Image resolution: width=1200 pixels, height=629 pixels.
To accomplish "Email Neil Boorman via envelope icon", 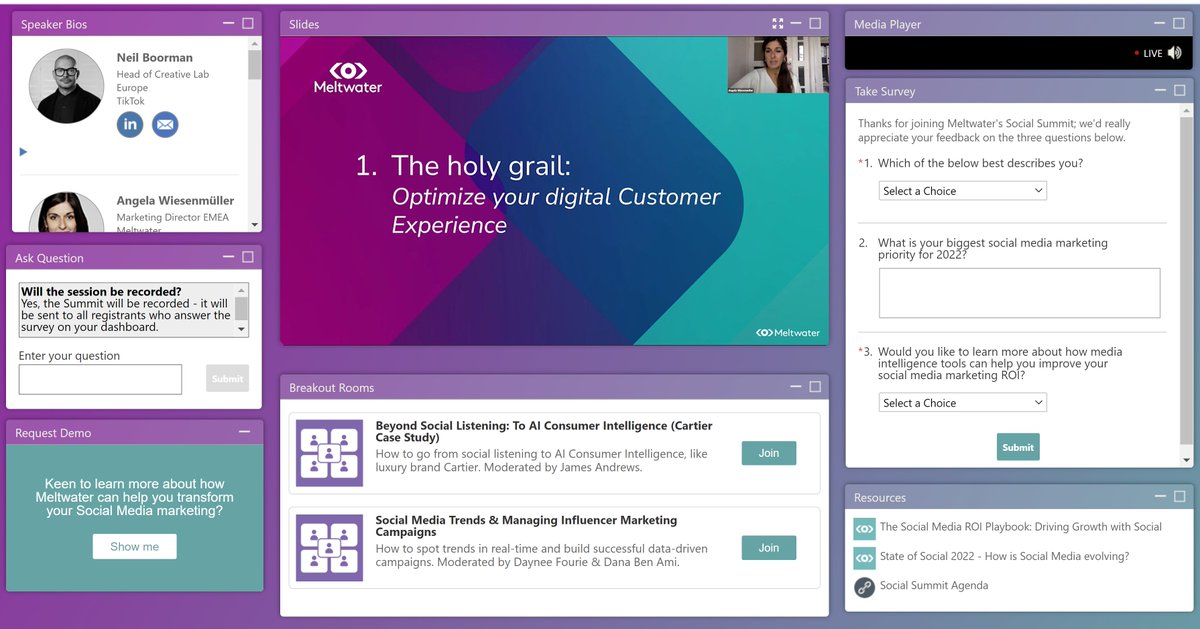I will 165,125.
